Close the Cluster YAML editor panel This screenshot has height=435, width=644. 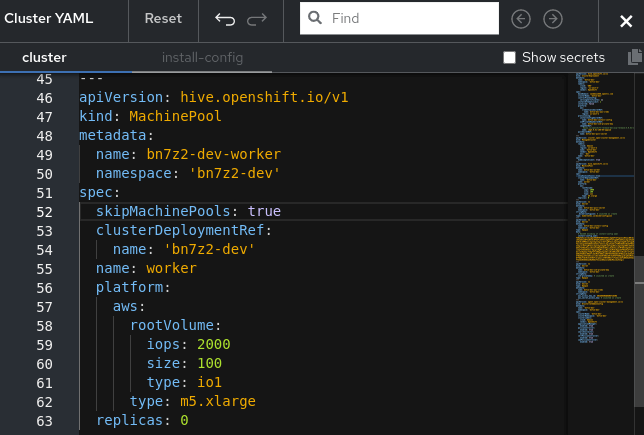[x=626, y=20]
